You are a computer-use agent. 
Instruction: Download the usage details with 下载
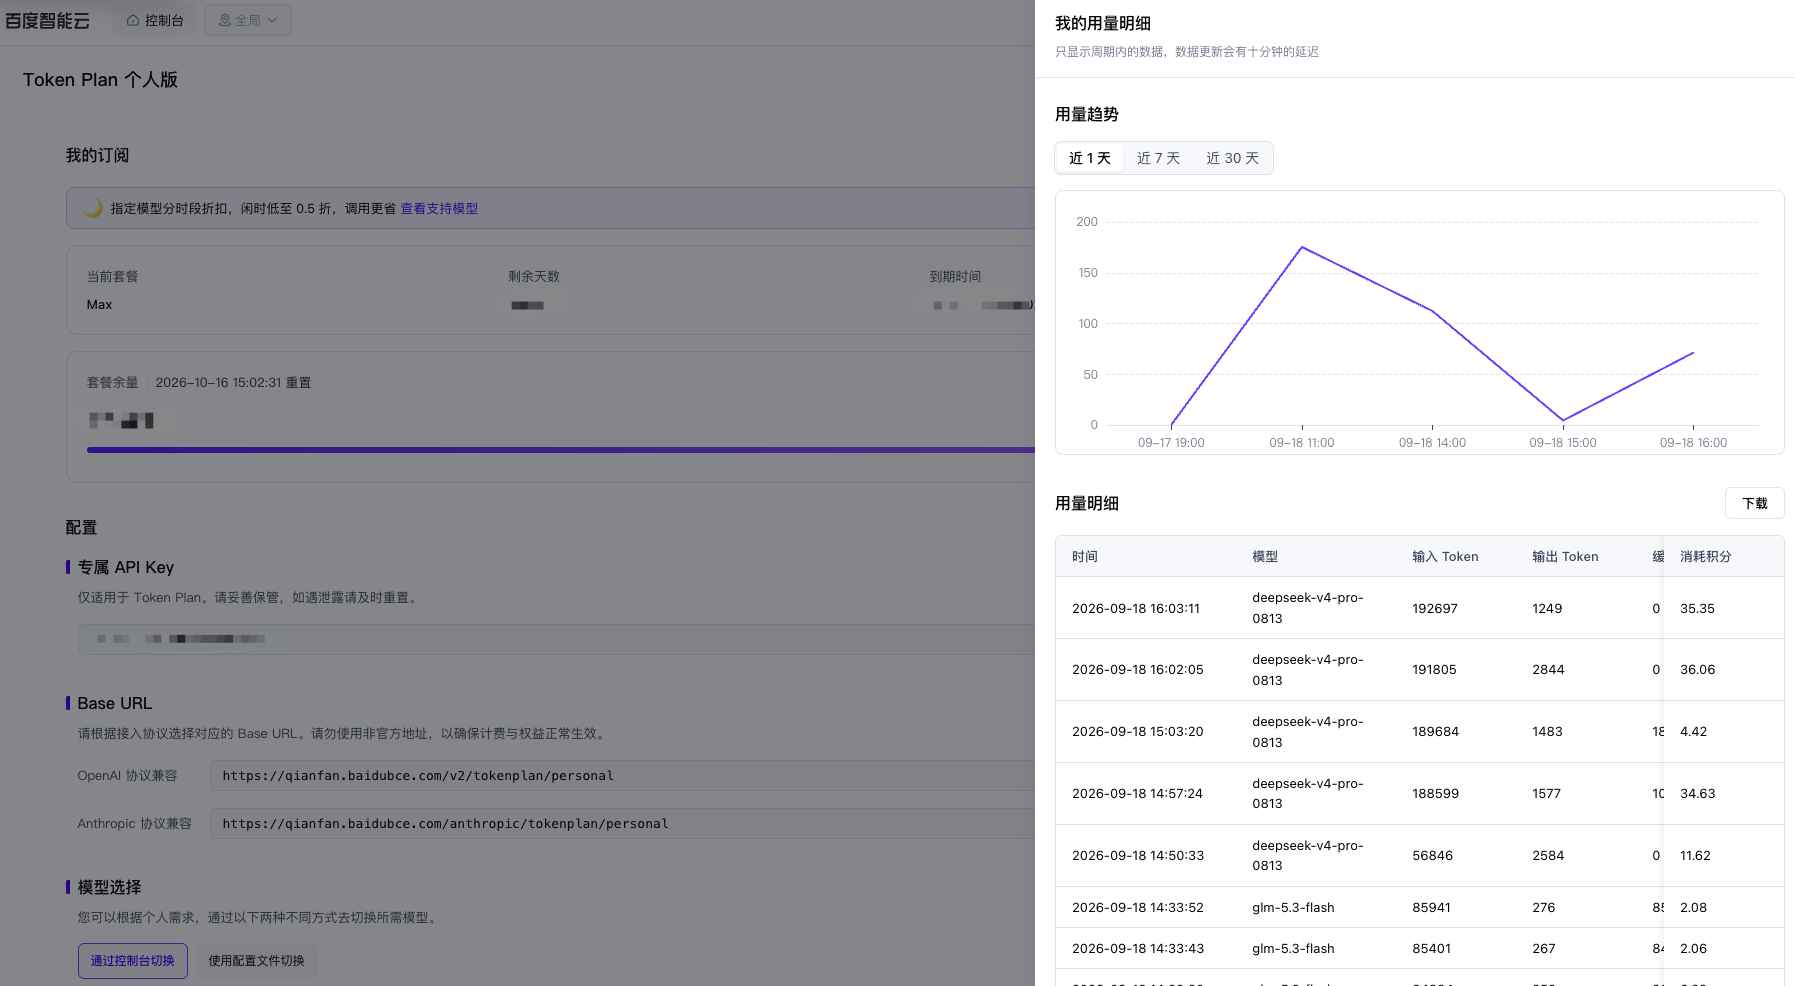pyautogui.click(x=1755, y=503)
